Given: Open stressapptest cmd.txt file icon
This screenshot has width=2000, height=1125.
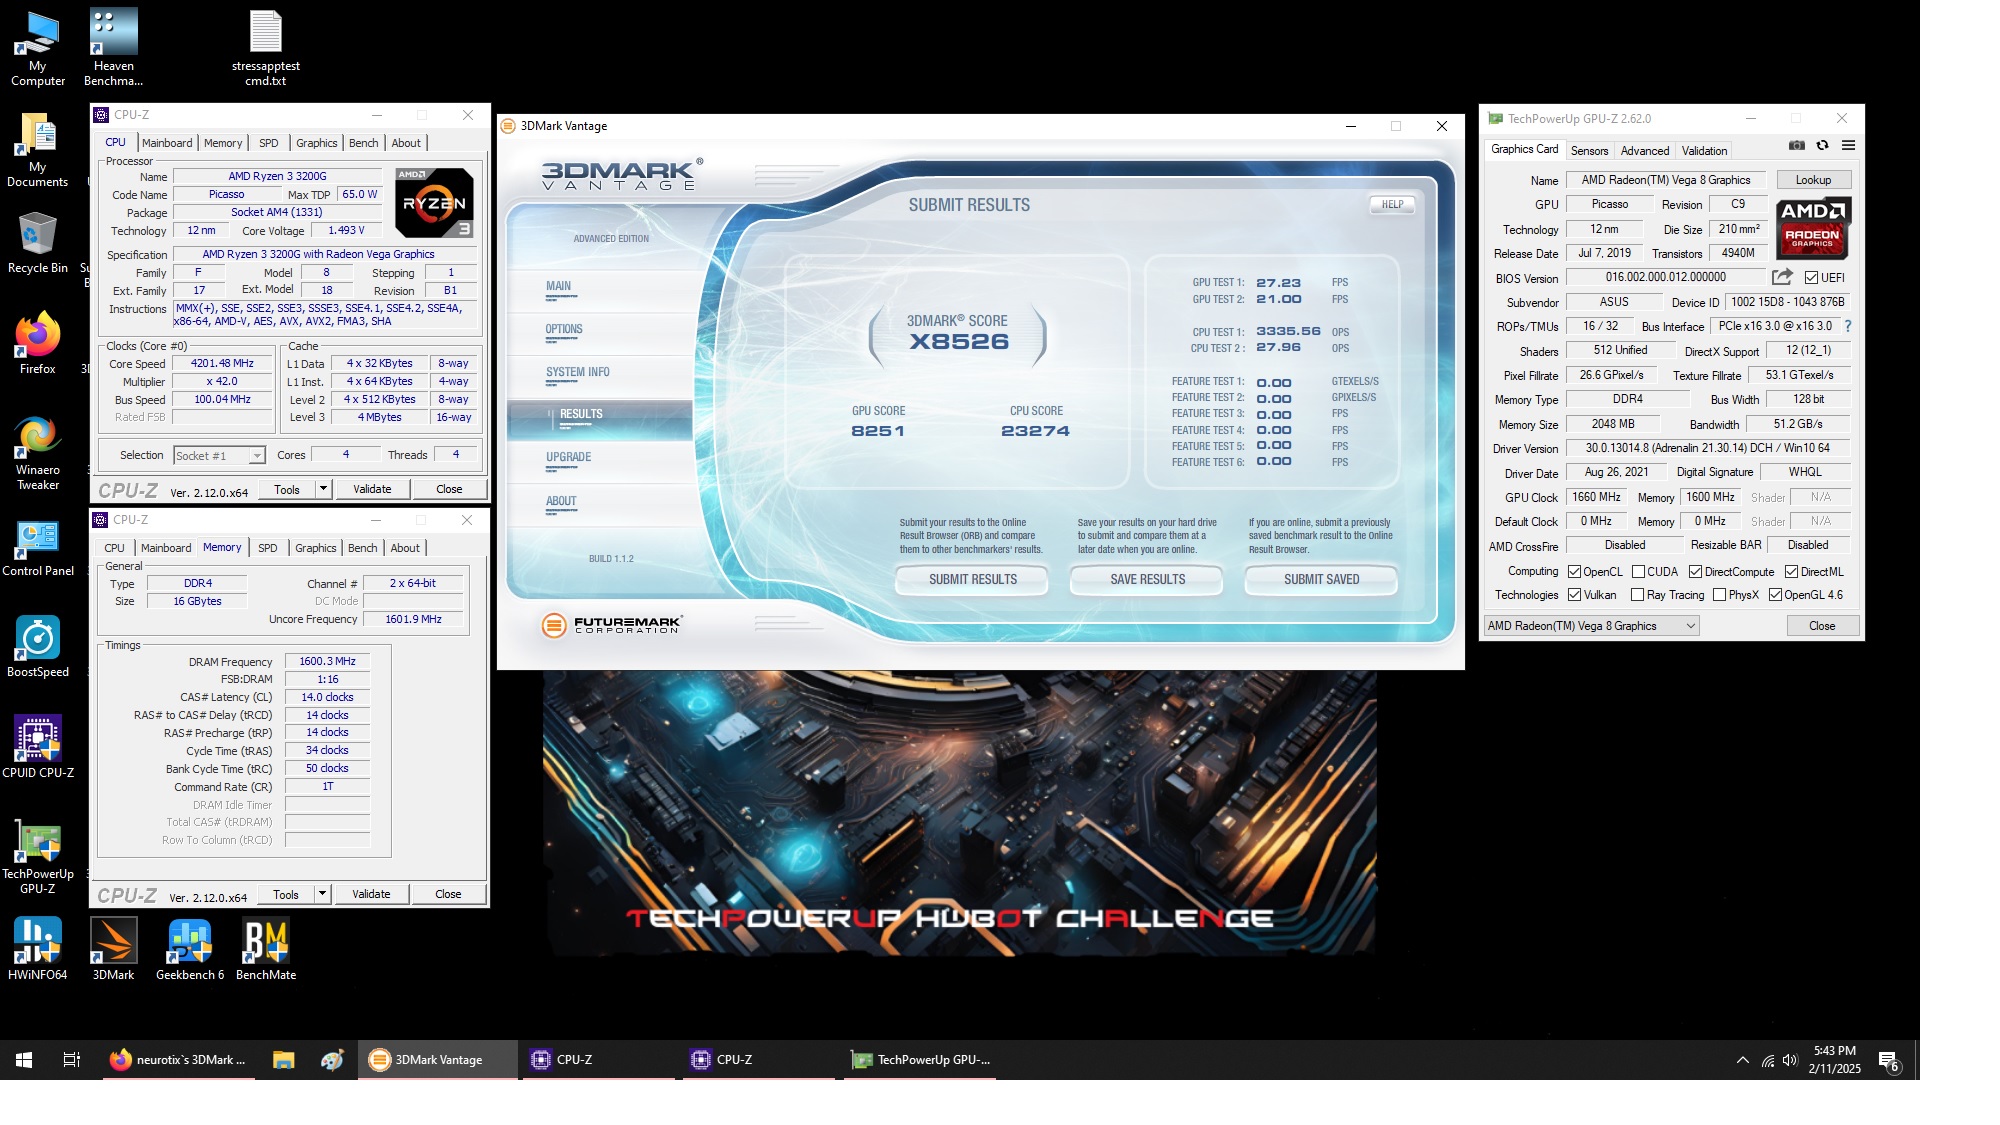Looking at the screenshot, I should coord(265,47).
